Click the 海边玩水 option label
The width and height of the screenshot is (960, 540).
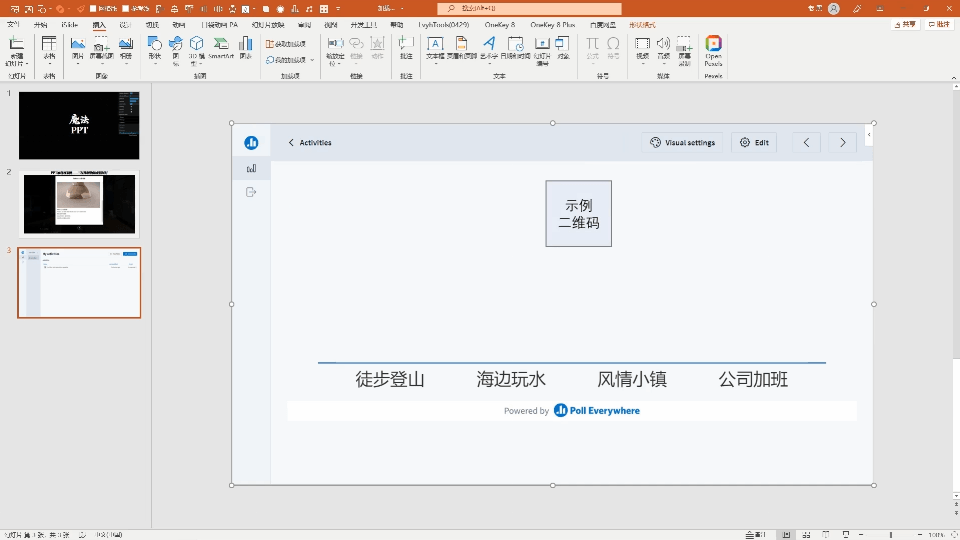pyautogui.click(x=511, y=379)
